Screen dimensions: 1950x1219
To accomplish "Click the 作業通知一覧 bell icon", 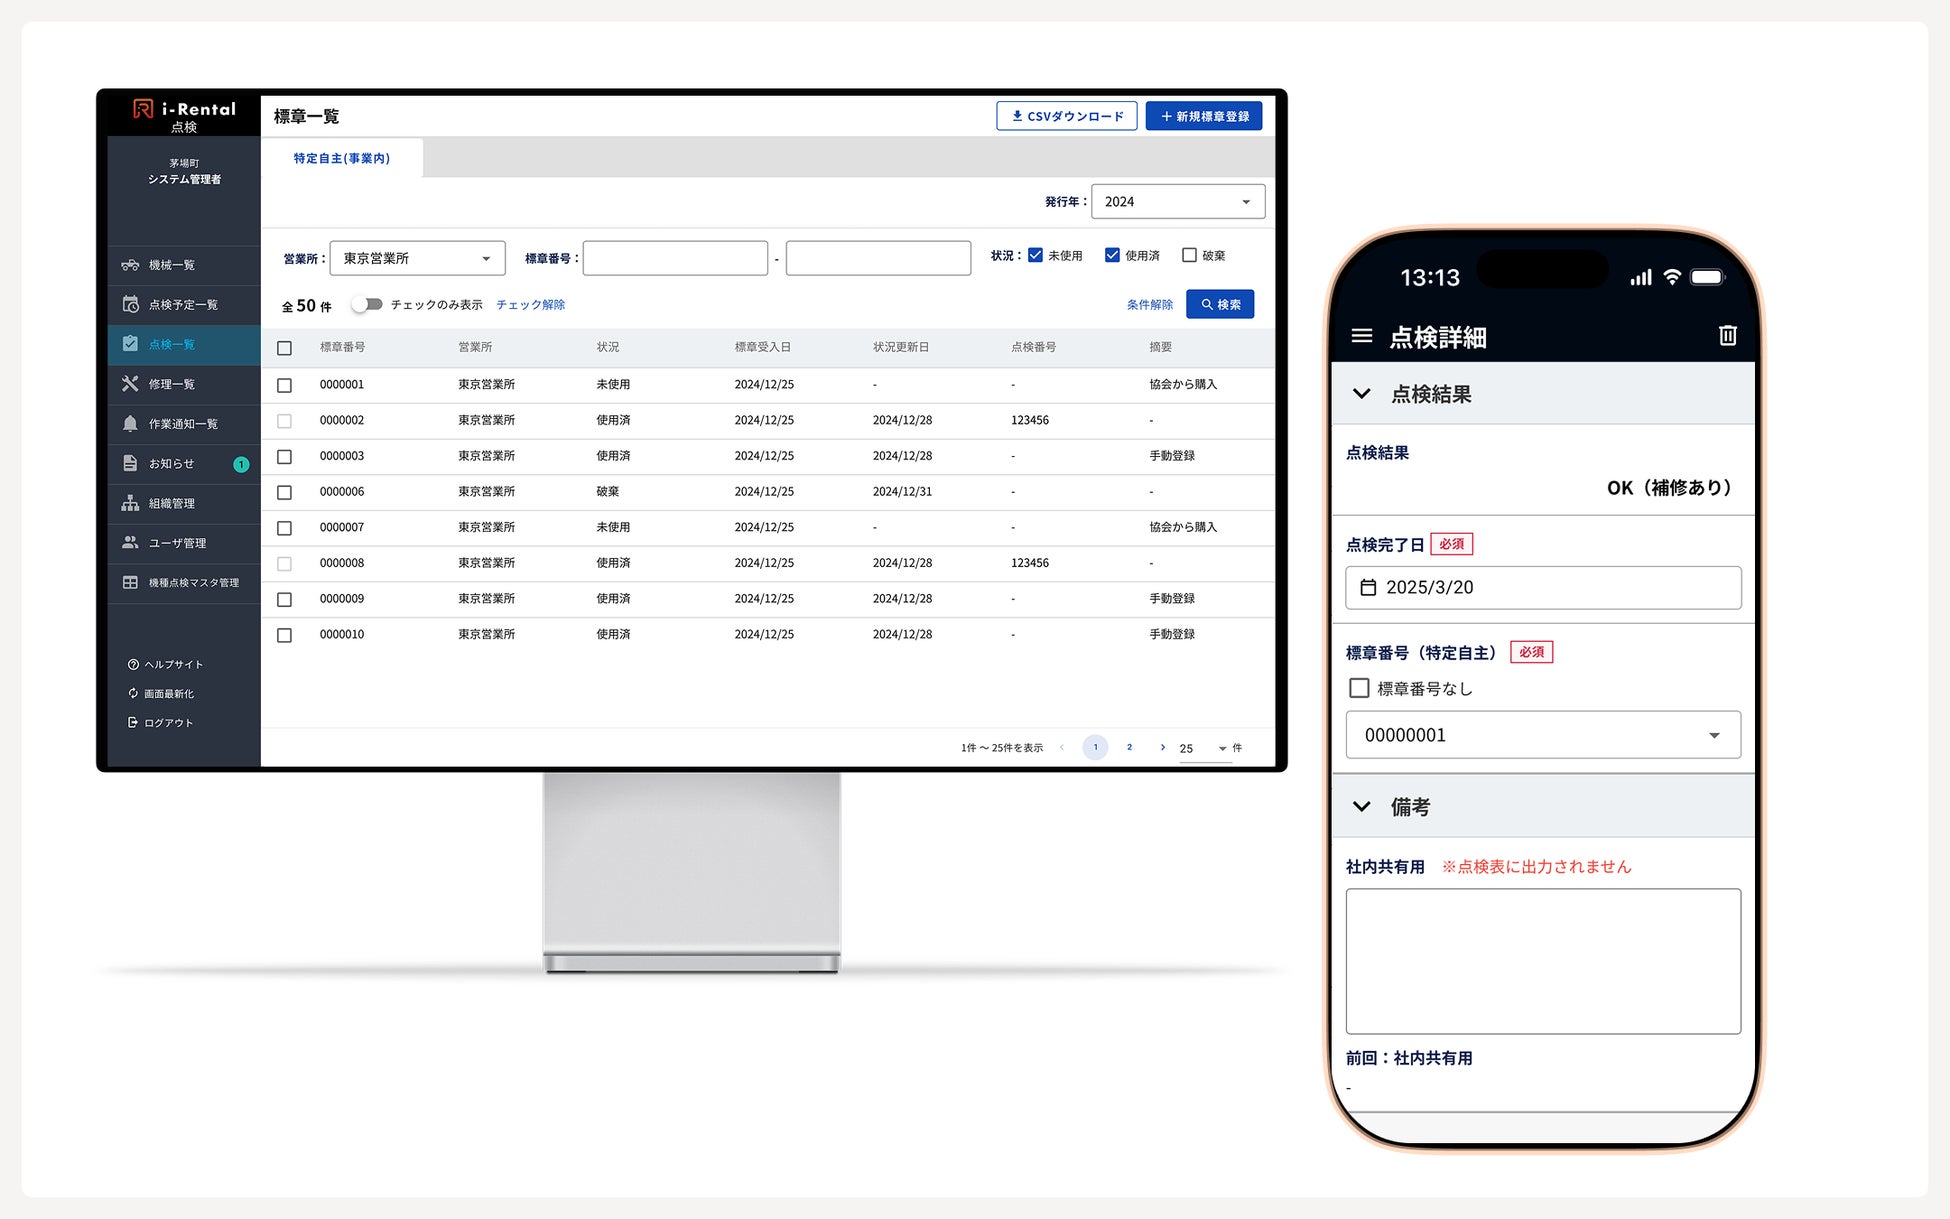I will point(130,424).
